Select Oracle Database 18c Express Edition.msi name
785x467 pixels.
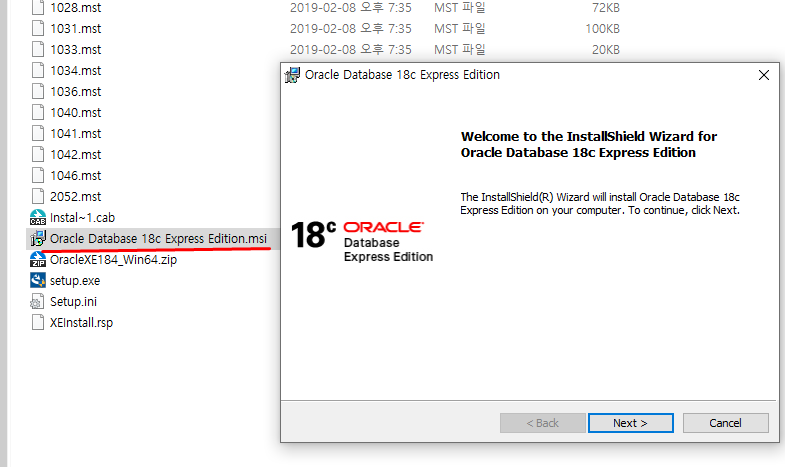point(158,239)
